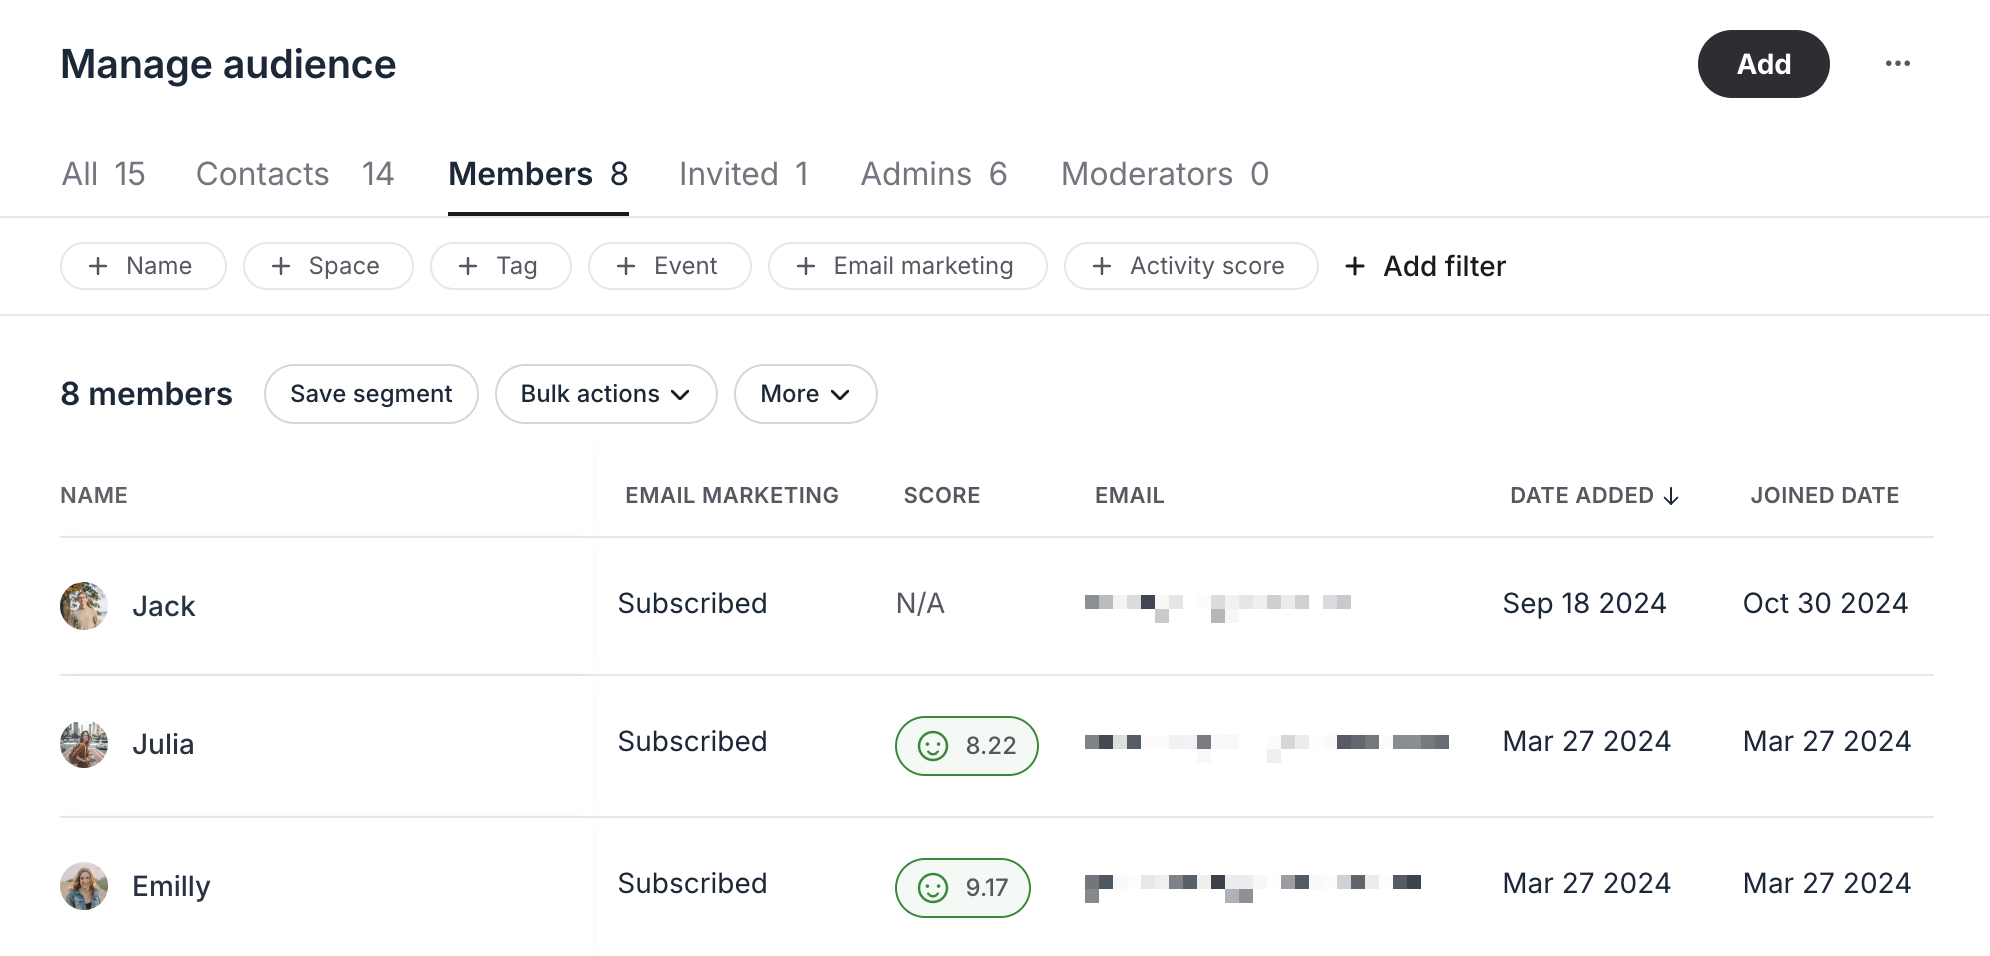Open the Bulk actions dropdown
The height and width of the screenshot is (956, 1990).
point(605,394)
